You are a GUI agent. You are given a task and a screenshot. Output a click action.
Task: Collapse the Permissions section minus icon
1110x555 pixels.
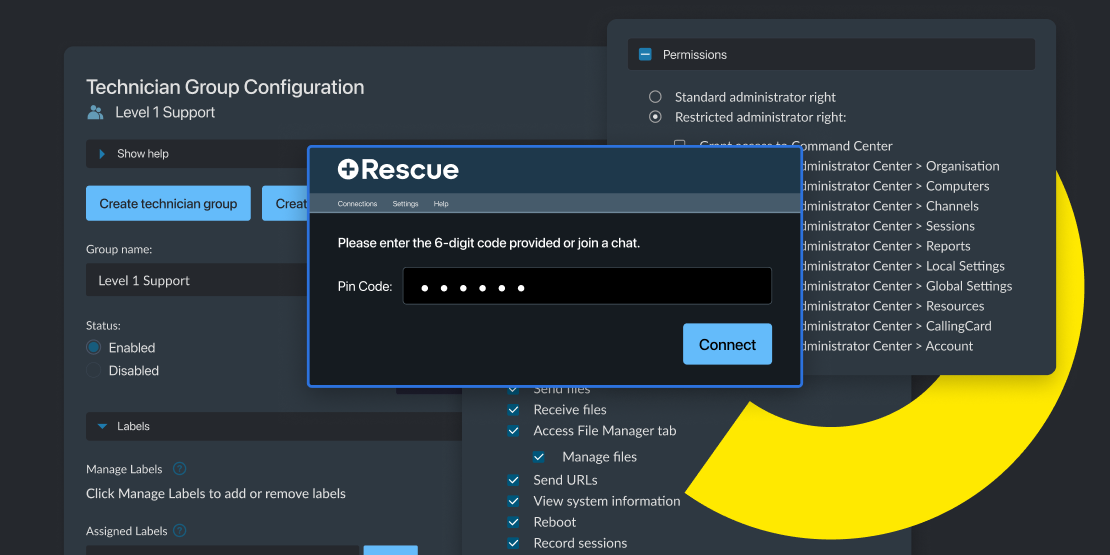click(645, 55)
